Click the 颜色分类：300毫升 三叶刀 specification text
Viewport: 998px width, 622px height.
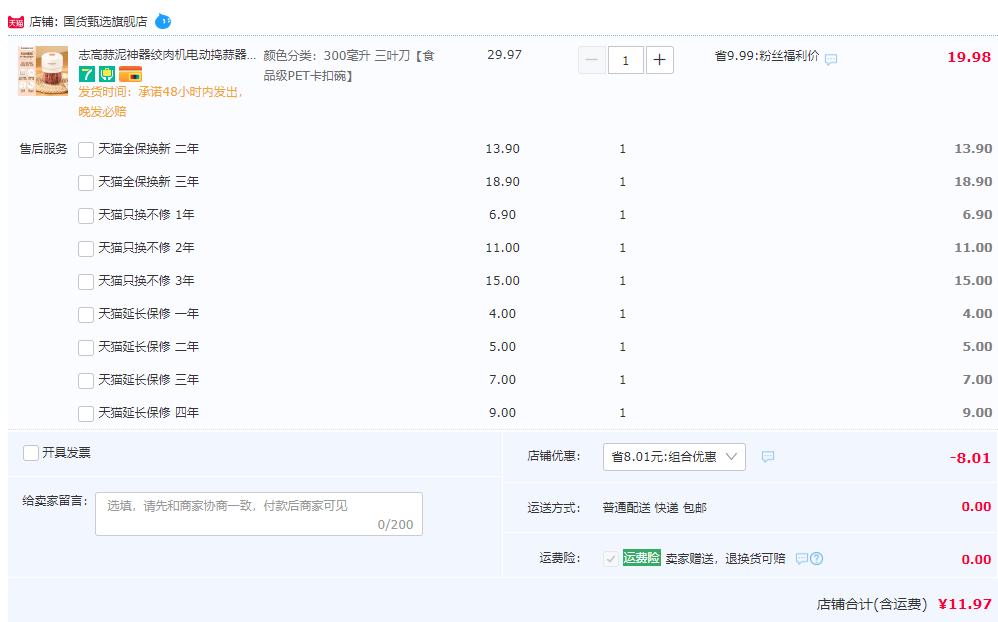pos(349,66)
